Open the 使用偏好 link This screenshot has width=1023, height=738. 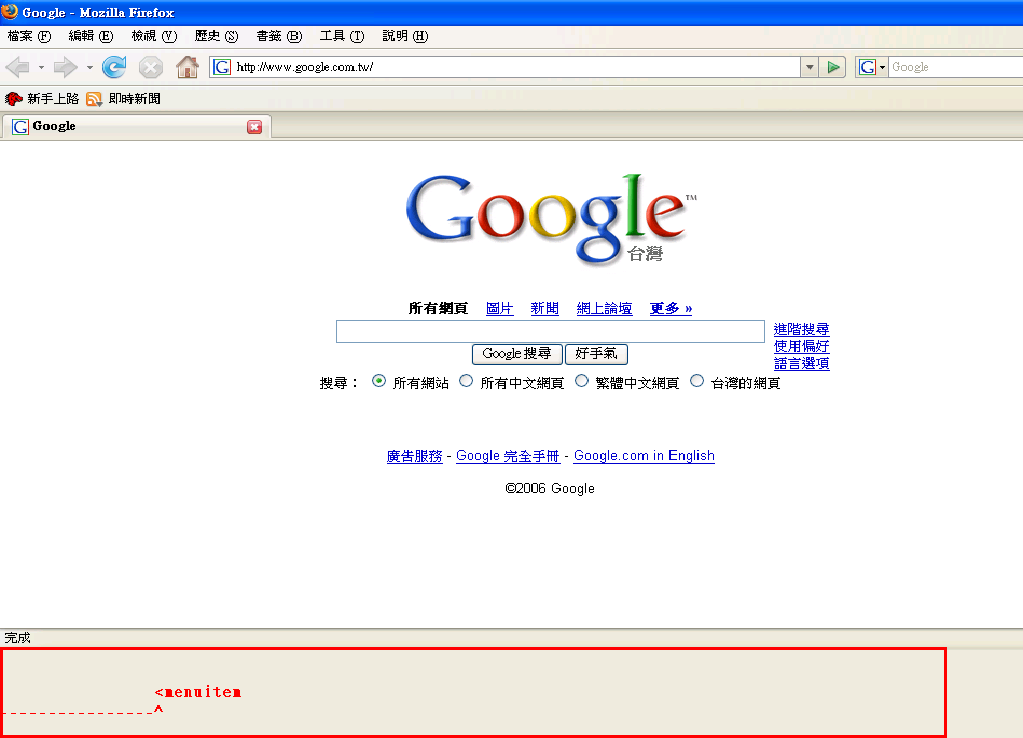click(802, 346)
